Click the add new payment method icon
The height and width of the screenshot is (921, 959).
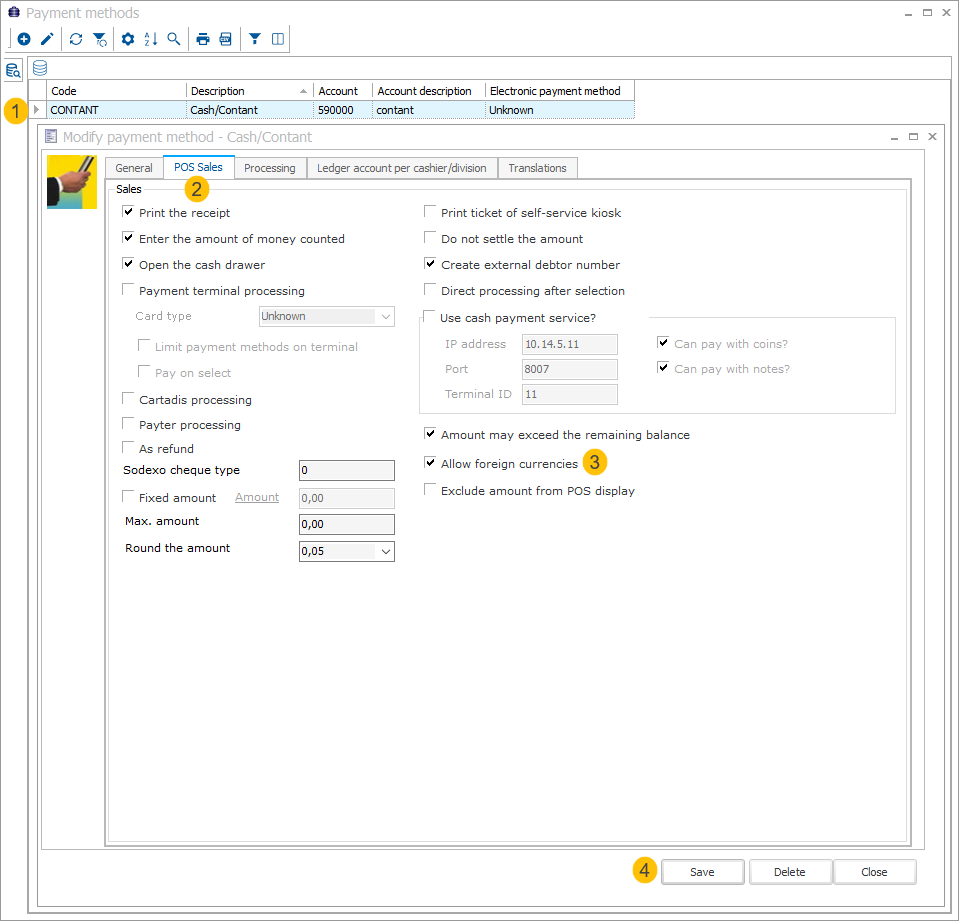click(x=24, y=39)
